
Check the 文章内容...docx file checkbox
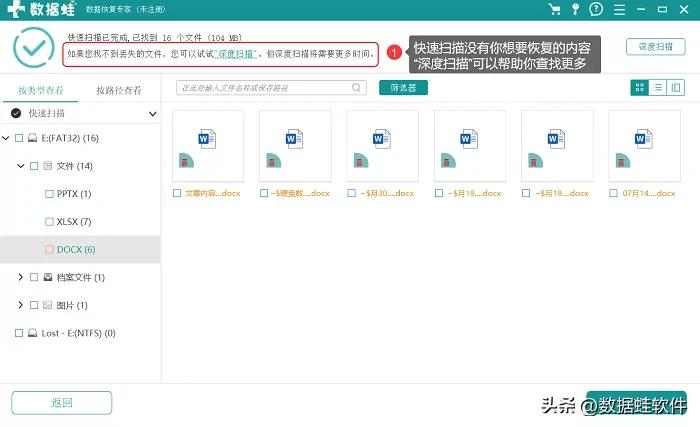177,193
